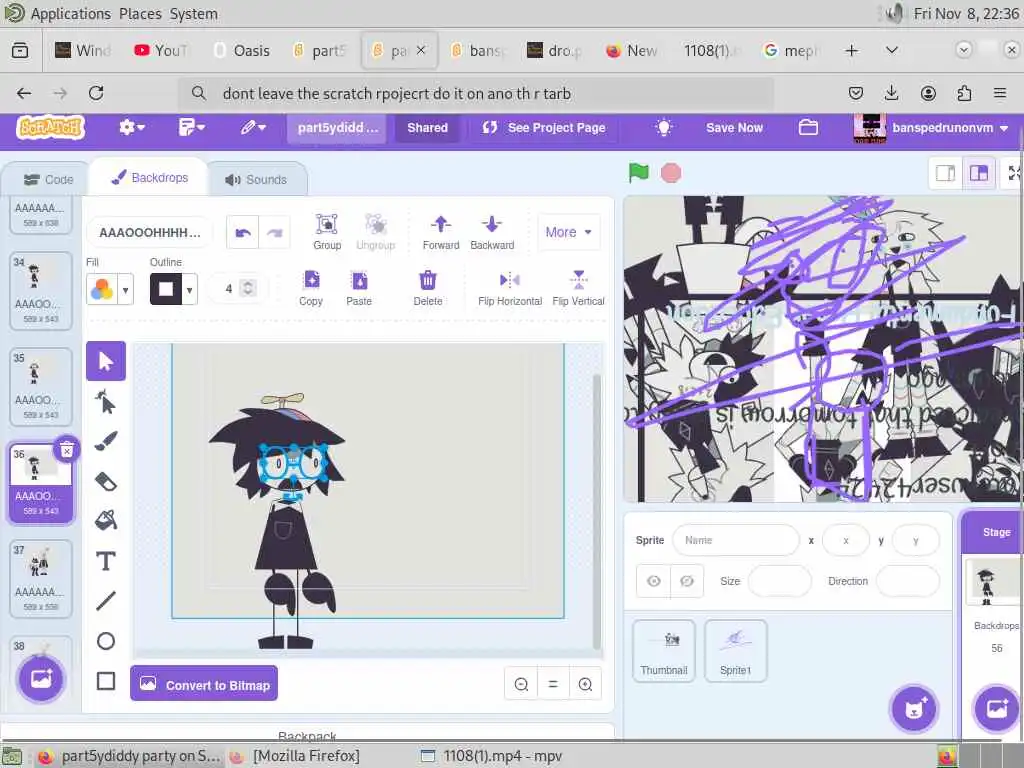Viewport: 1024px width, 768px height.
Task: Zoom out the paint canvas
Action: point(521,684)
